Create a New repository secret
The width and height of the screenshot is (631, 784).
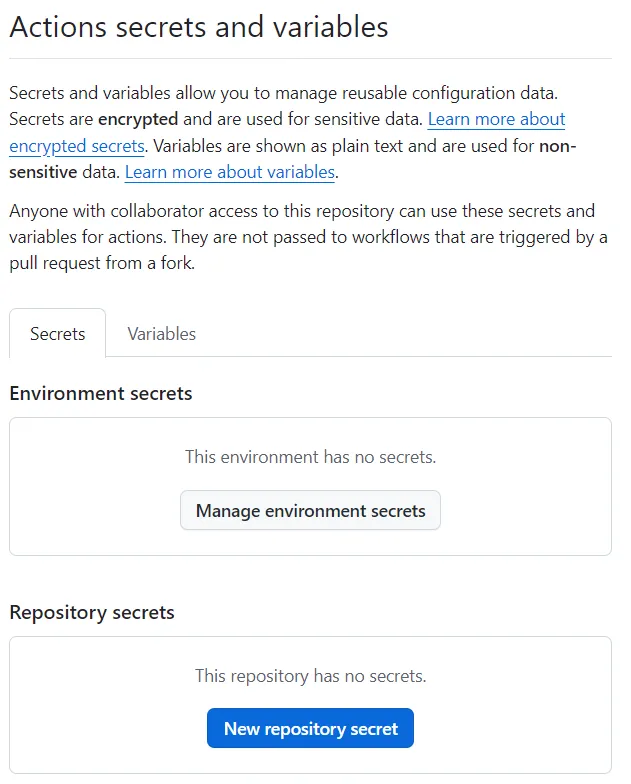tap(310, 728)
